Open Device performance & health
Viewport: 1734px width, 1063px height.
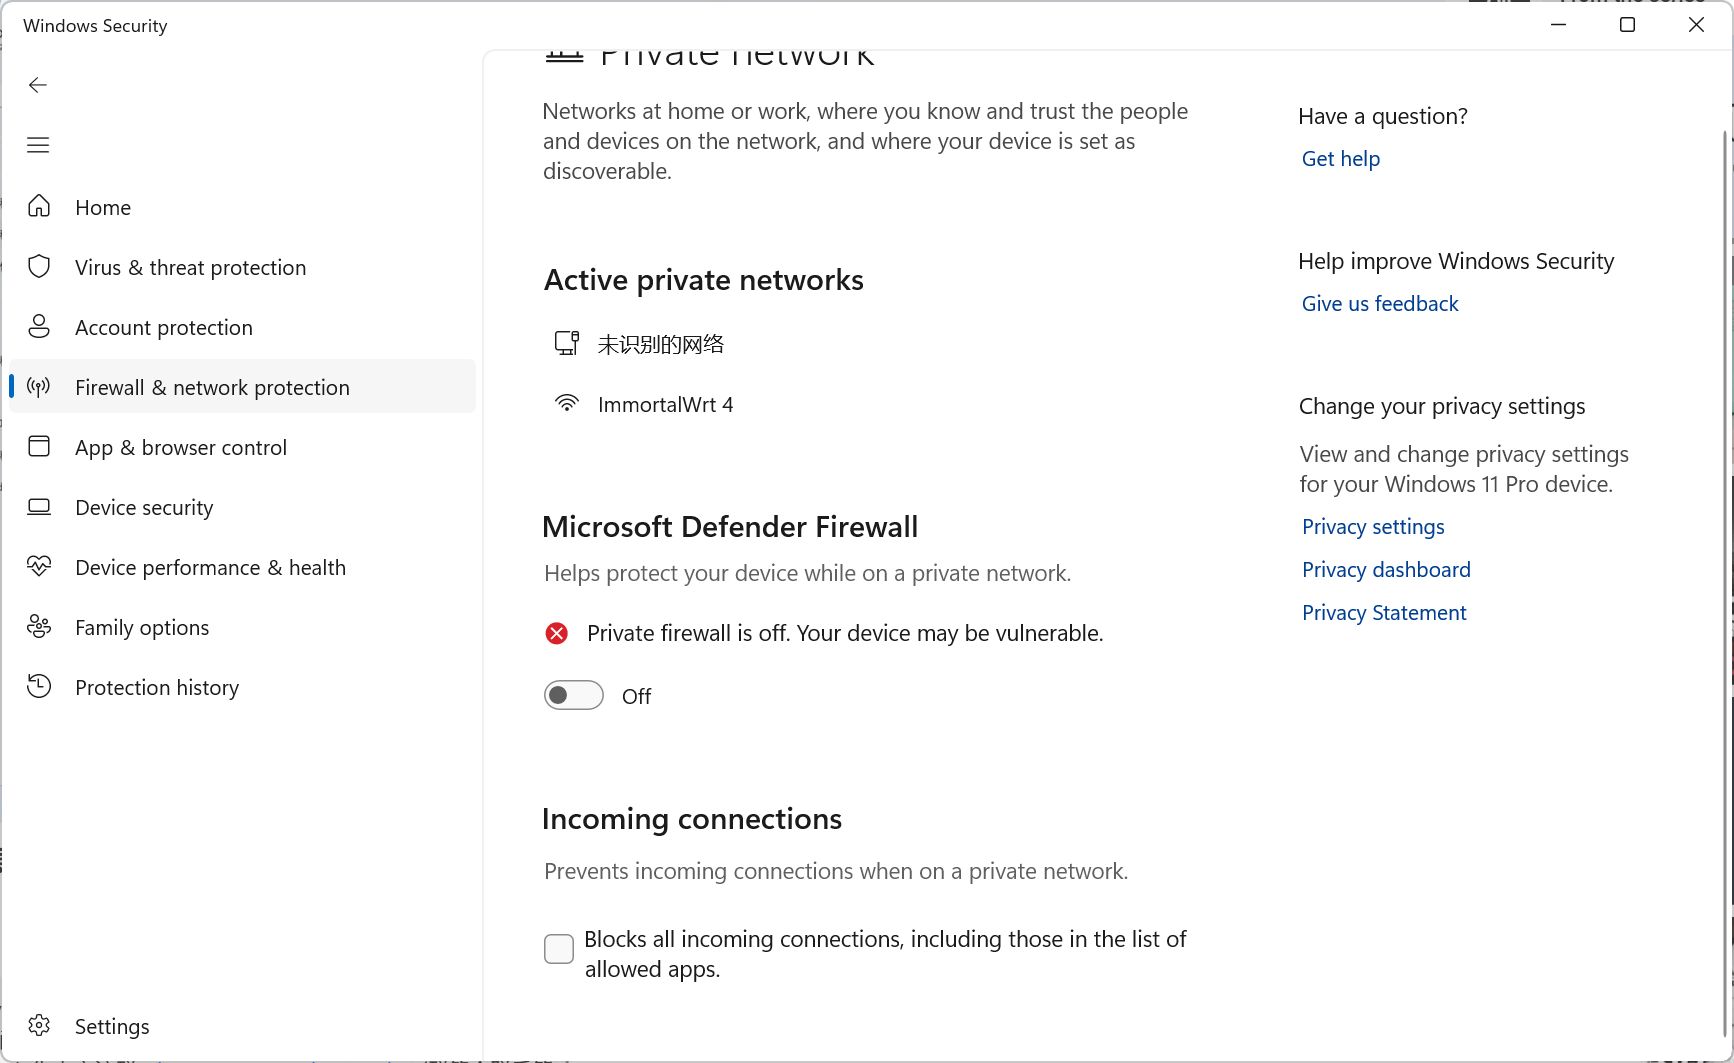coord(242,567)
